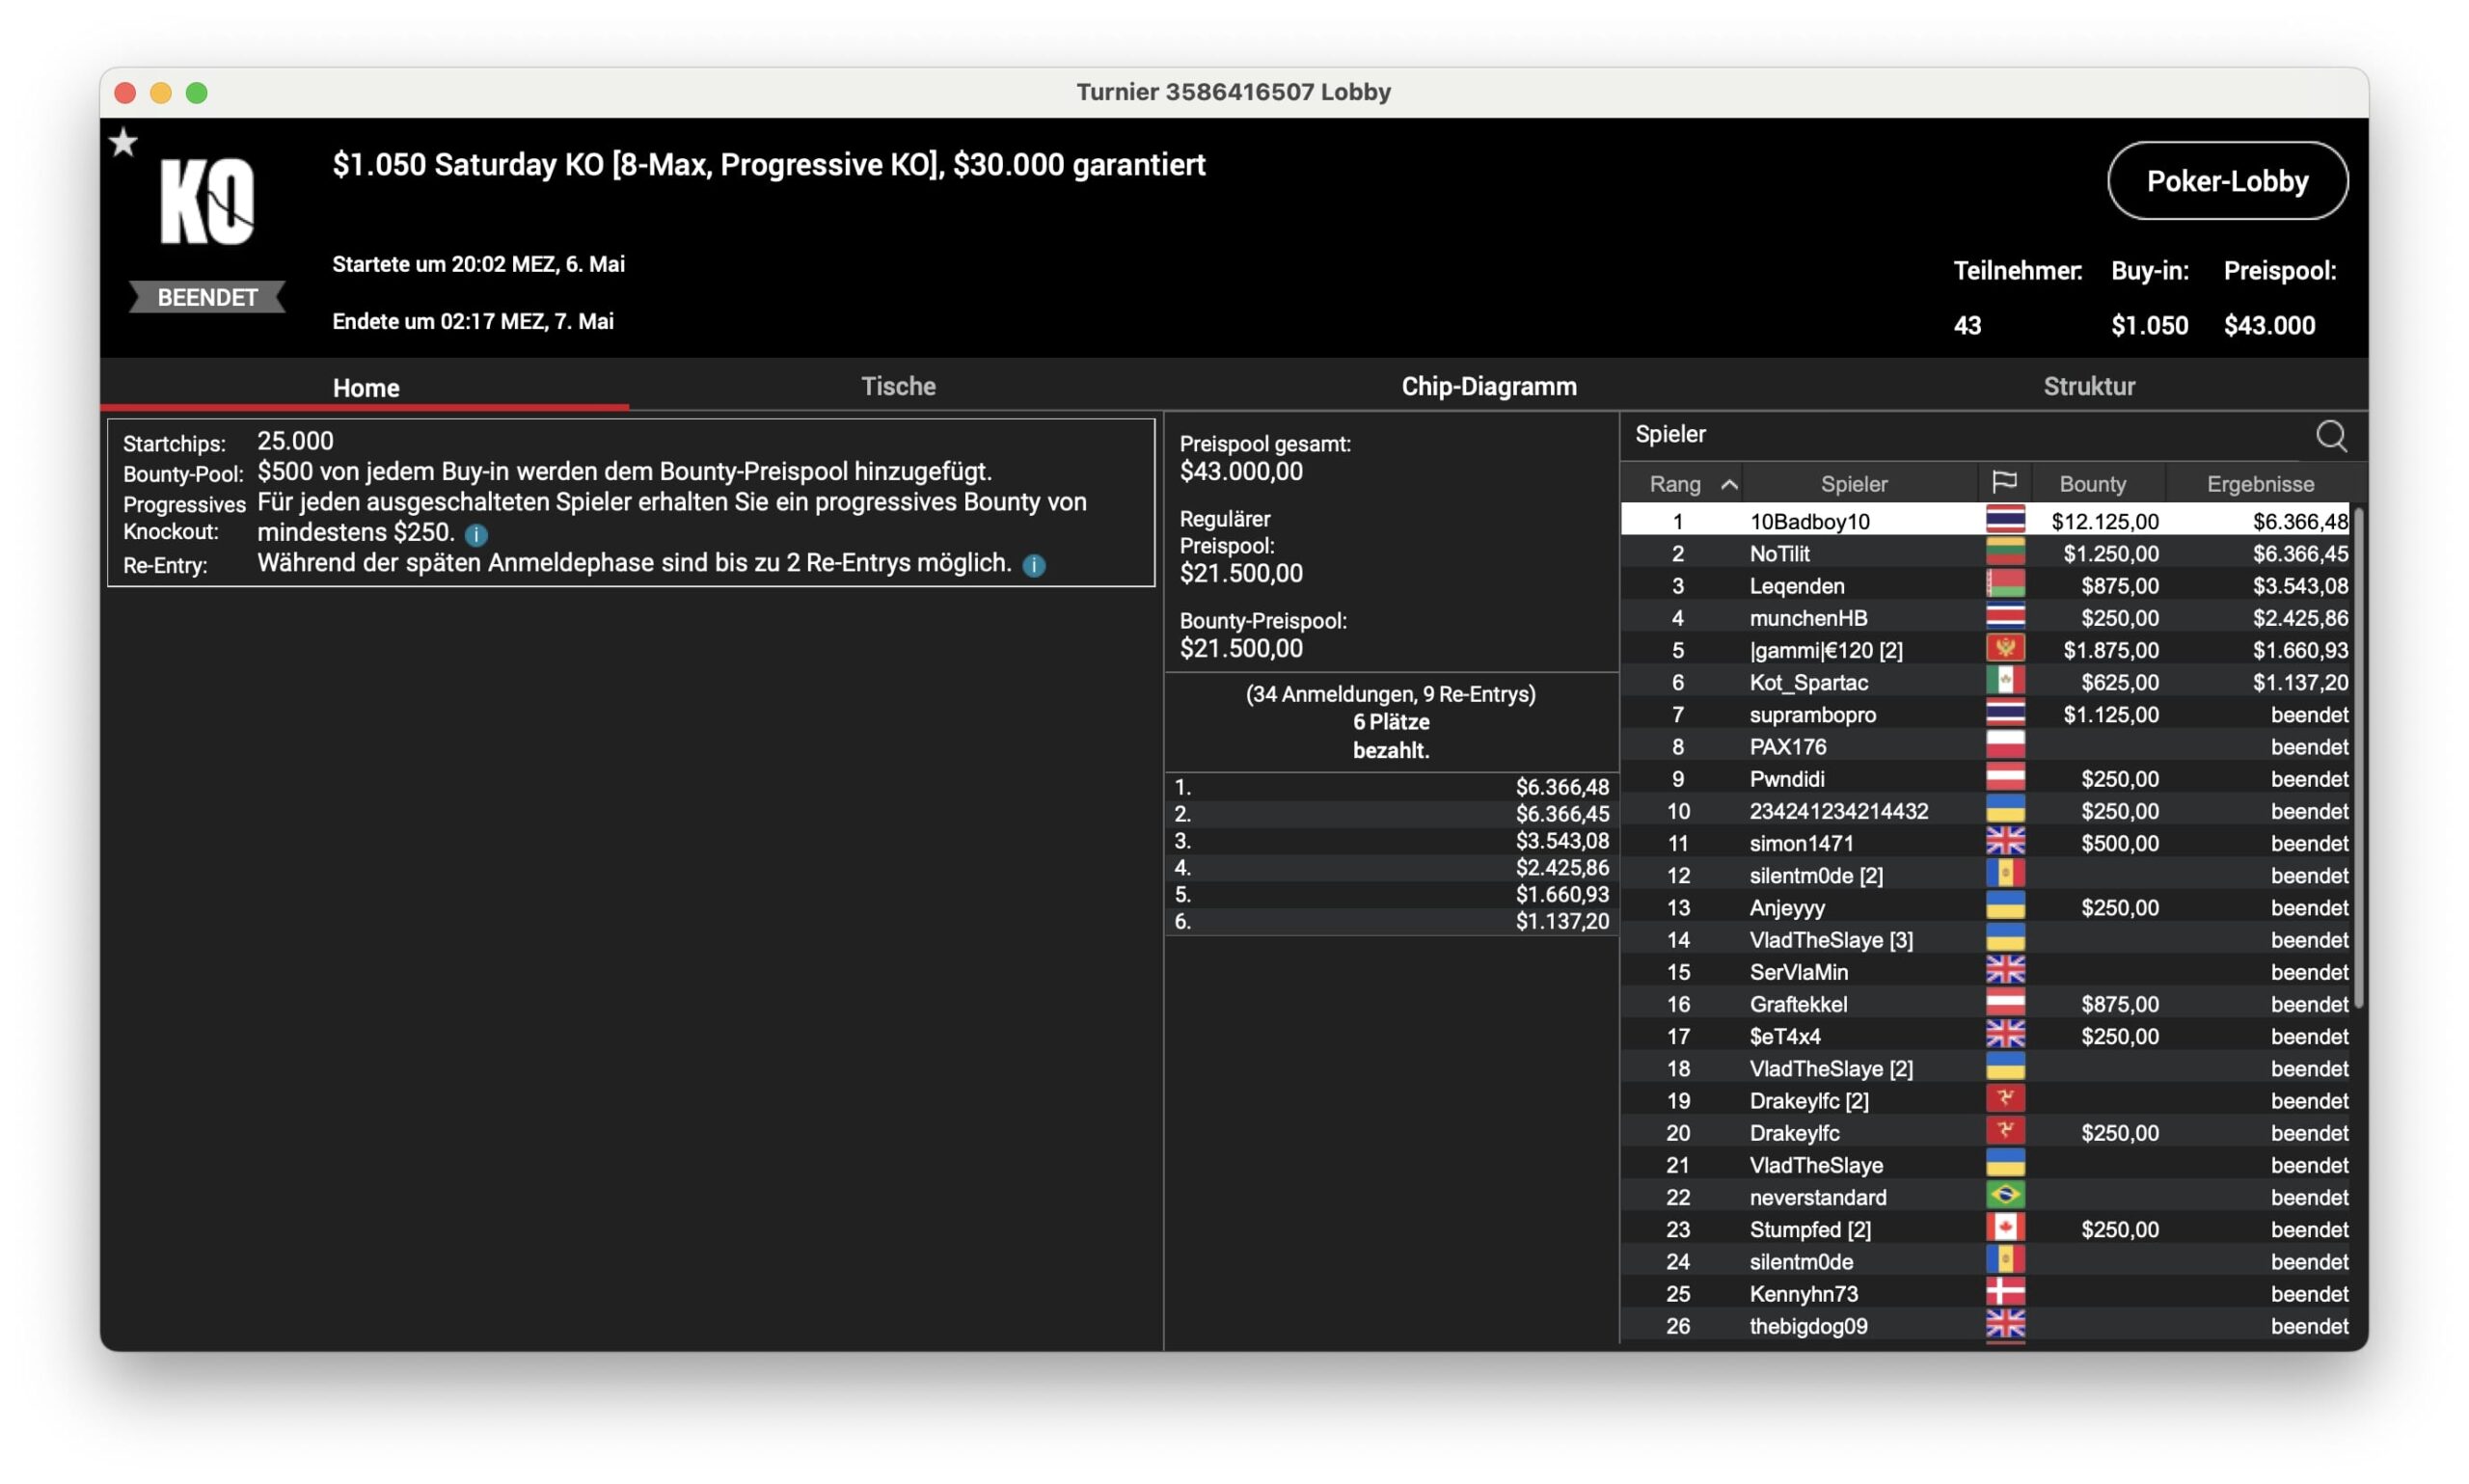Viewport: 2469px width, 1484px height.
Task: Open the Struktur tab
Action: pyautogui.click(x=2088, y=386)
